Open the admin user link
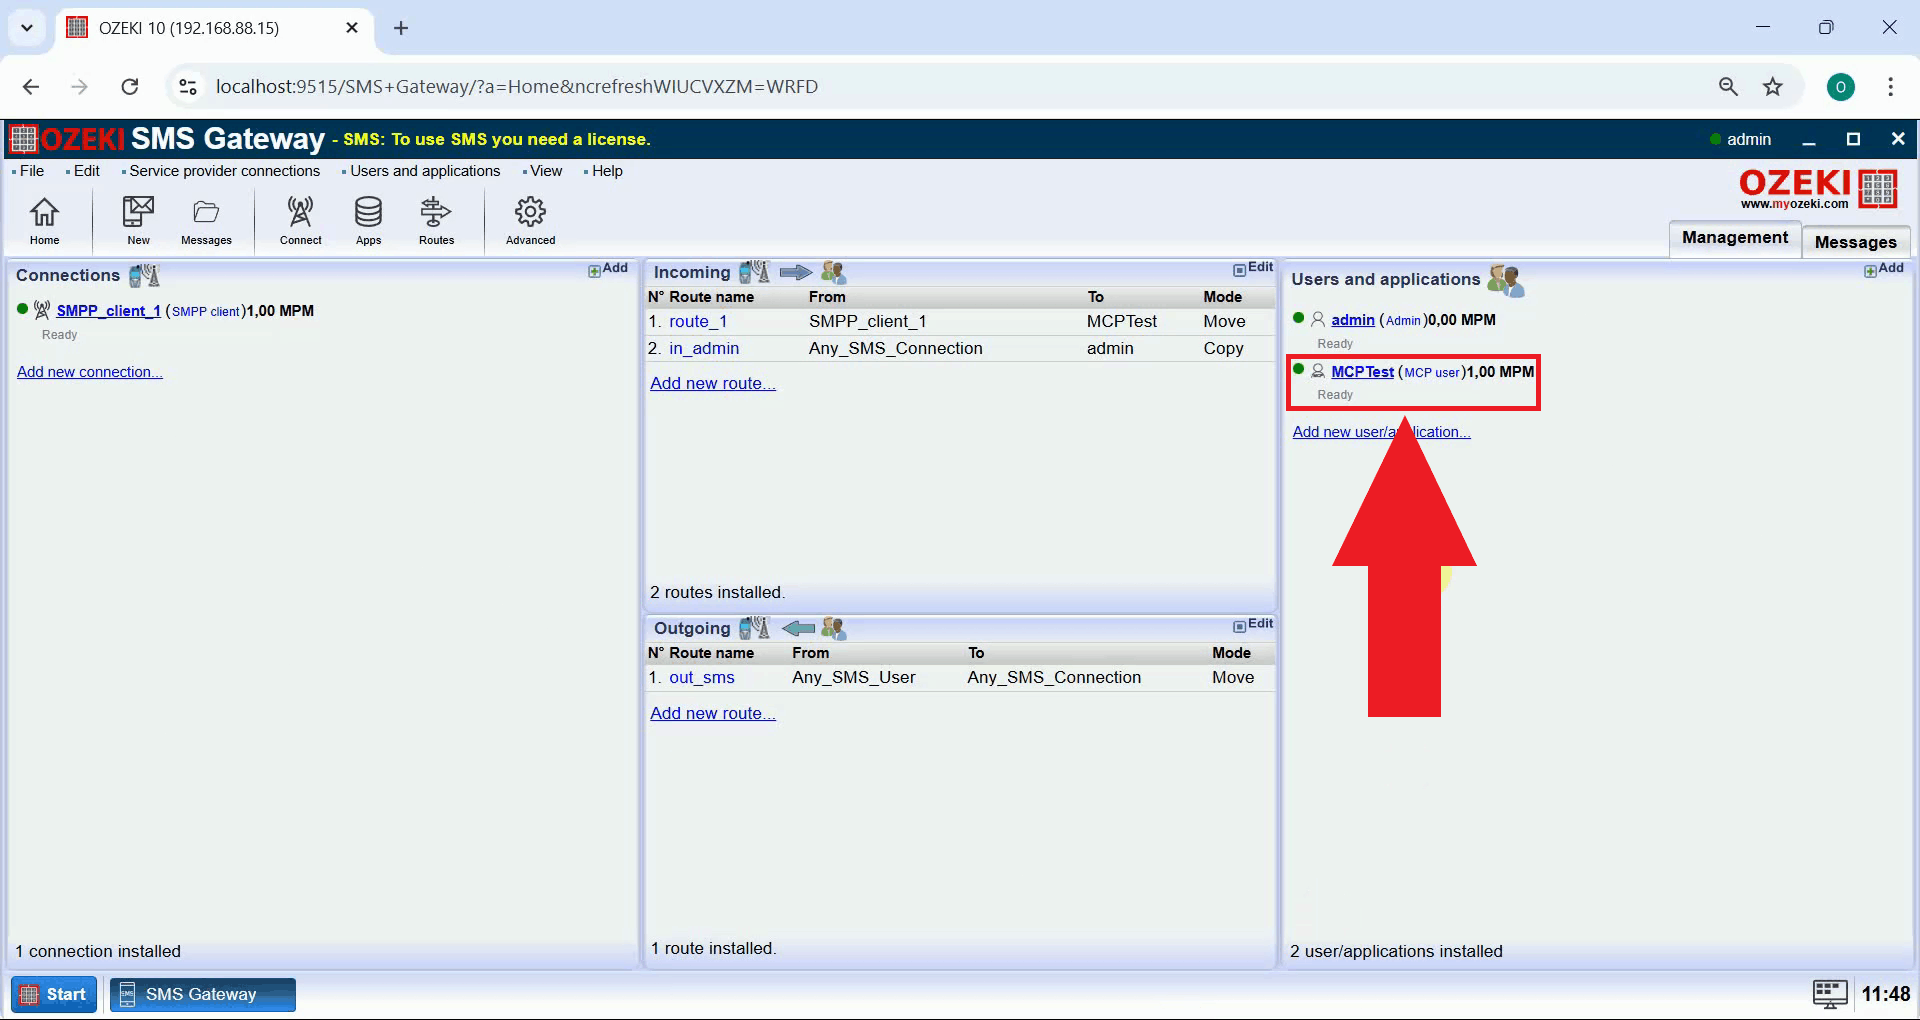Screen dimensions: 1920x1020 [1353, 320]
